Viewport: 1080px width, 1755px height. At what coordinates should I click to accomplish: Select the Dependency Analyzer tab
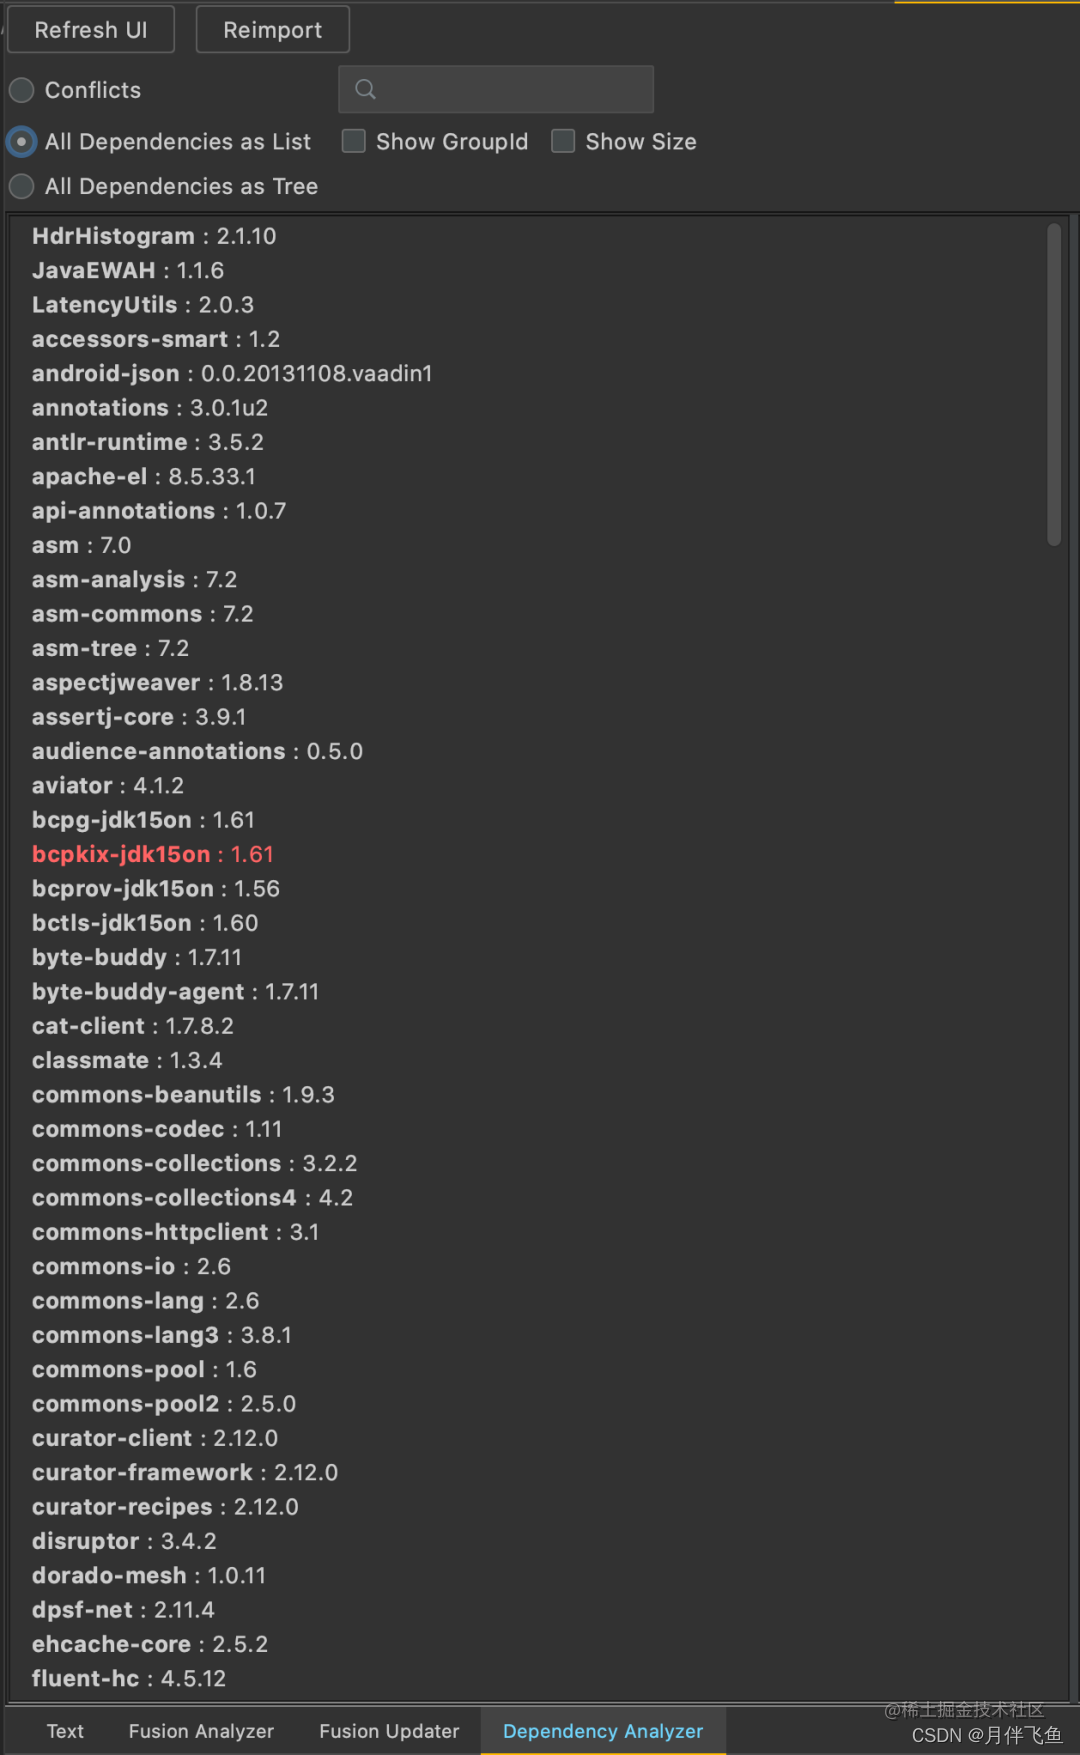(x=603, y=1731)
